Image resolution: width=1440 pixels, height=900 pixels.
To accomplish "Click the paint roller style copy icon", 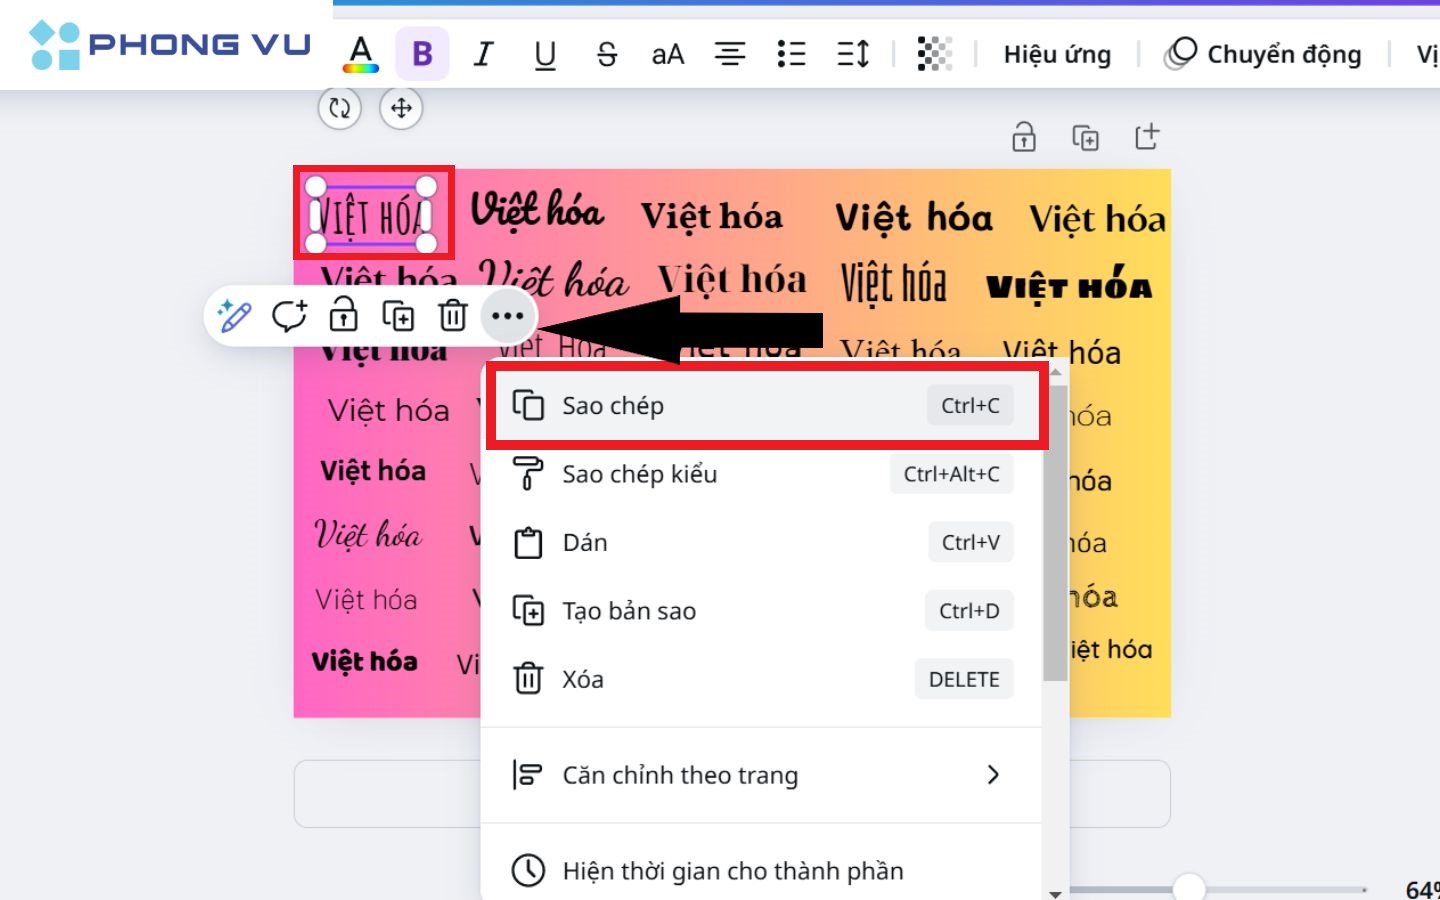I will pyautogui.click(x=528, y=474).
